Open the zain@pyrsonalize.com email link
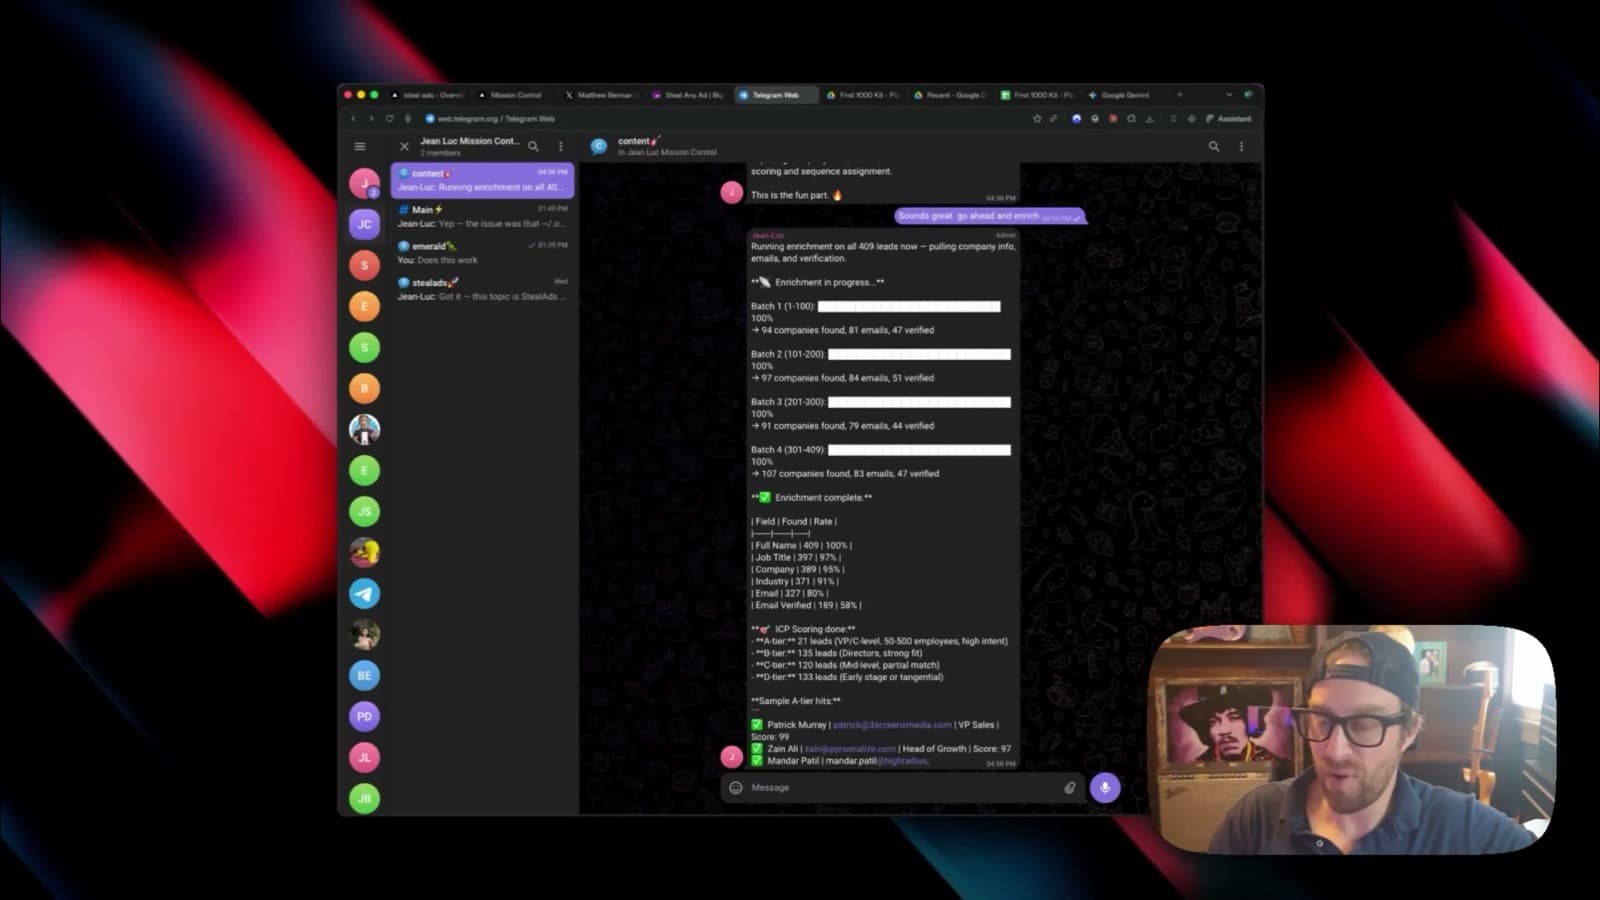The width and height of the screenshot is (1600, 900). (850, 749)
